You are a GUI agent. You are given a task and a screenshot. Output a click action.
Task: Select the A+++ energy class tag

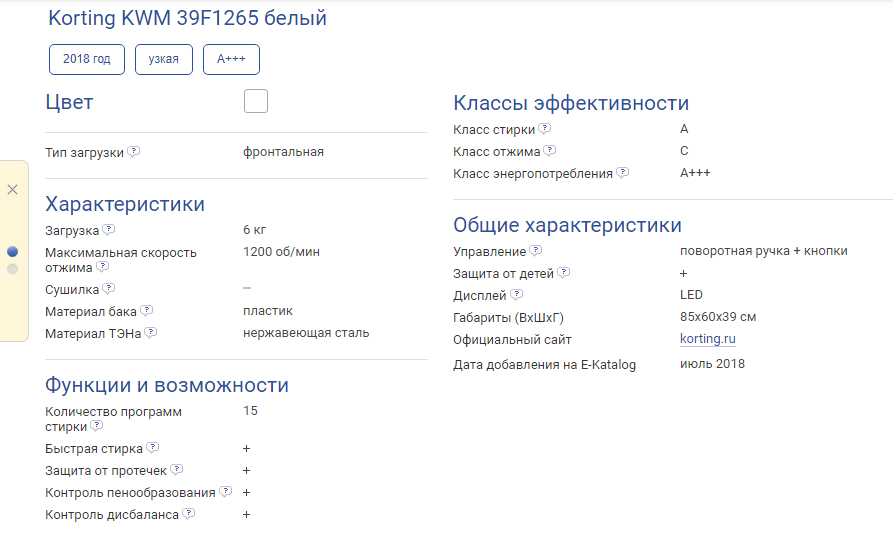(x=231, y=59)
